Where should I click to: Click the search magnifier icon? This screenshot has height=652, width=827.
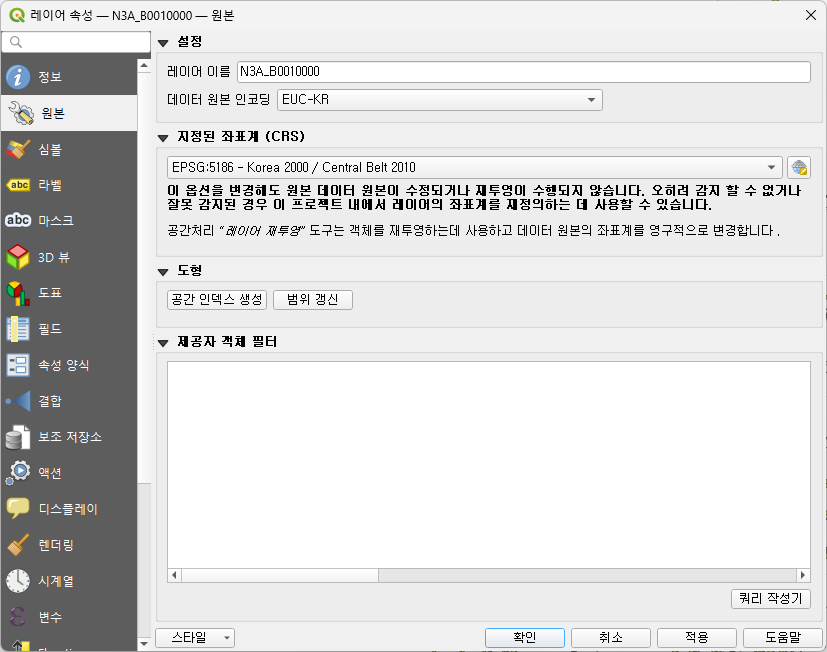[16, 42]
